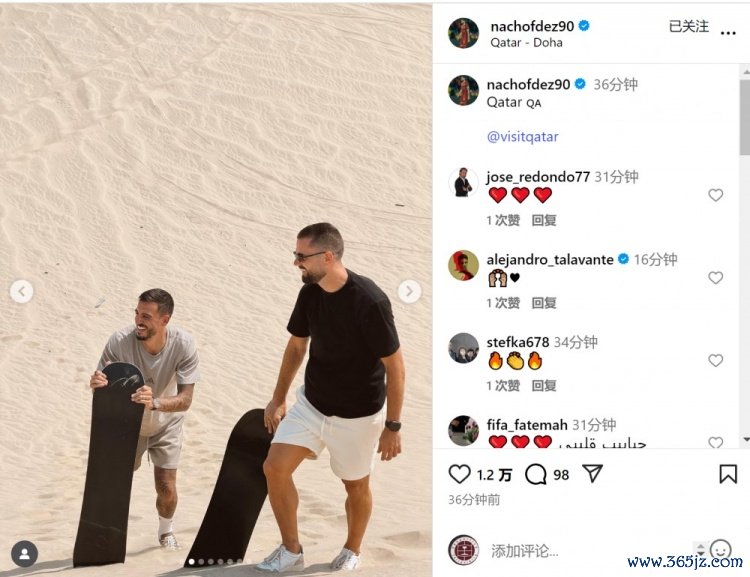
Task: Go to the previous photo arrow
Action: pos(22,291)
